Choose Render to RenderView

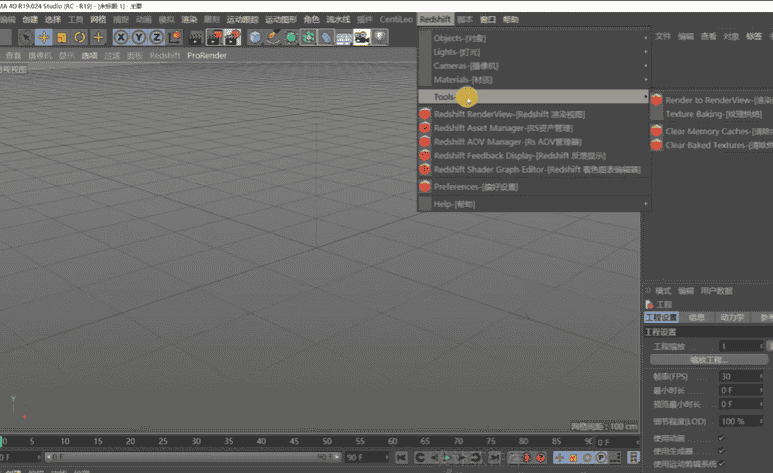[711, 100]
